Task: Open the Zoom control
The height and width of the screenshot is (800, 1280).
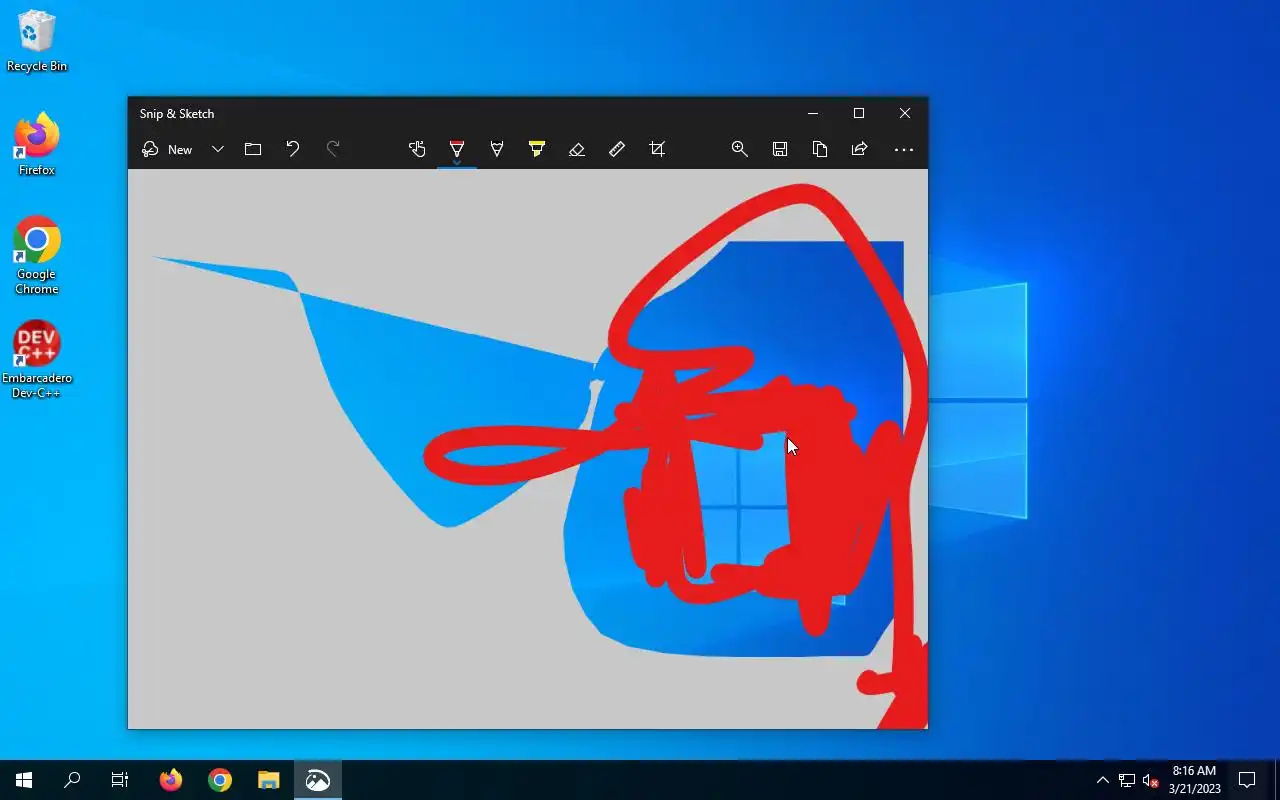Action: pos(740,149)
